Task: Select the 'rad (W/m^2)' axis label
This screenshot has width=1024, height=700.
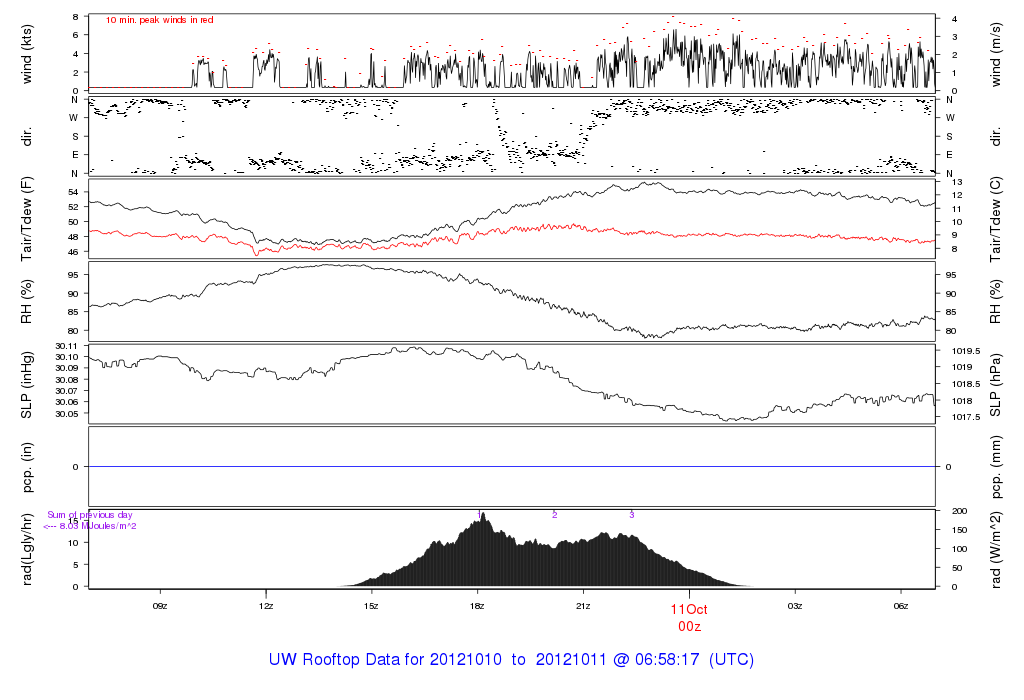Action: (x=995, y=550)
